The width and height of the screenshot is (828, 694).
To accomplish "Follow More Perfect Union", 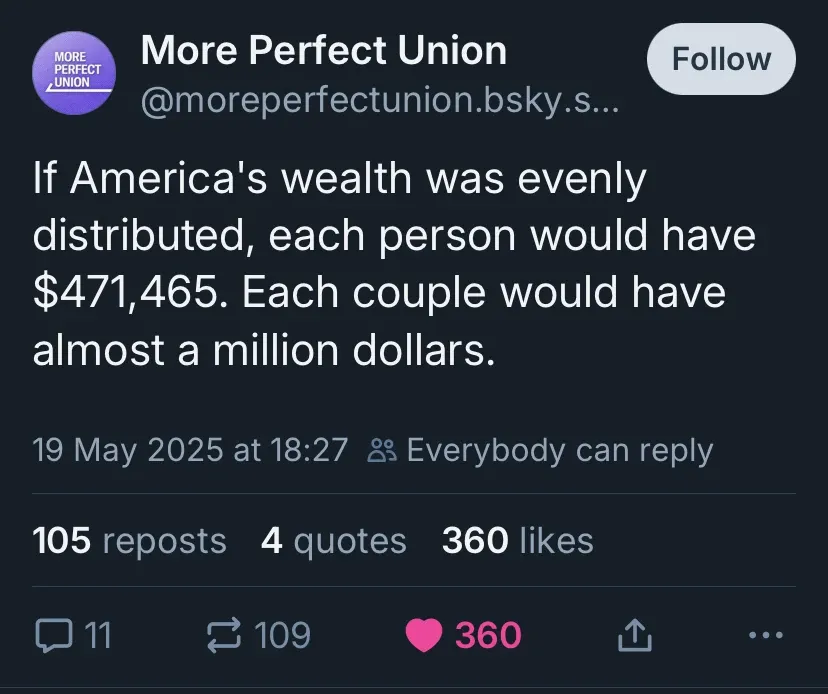I will point(721,59).
